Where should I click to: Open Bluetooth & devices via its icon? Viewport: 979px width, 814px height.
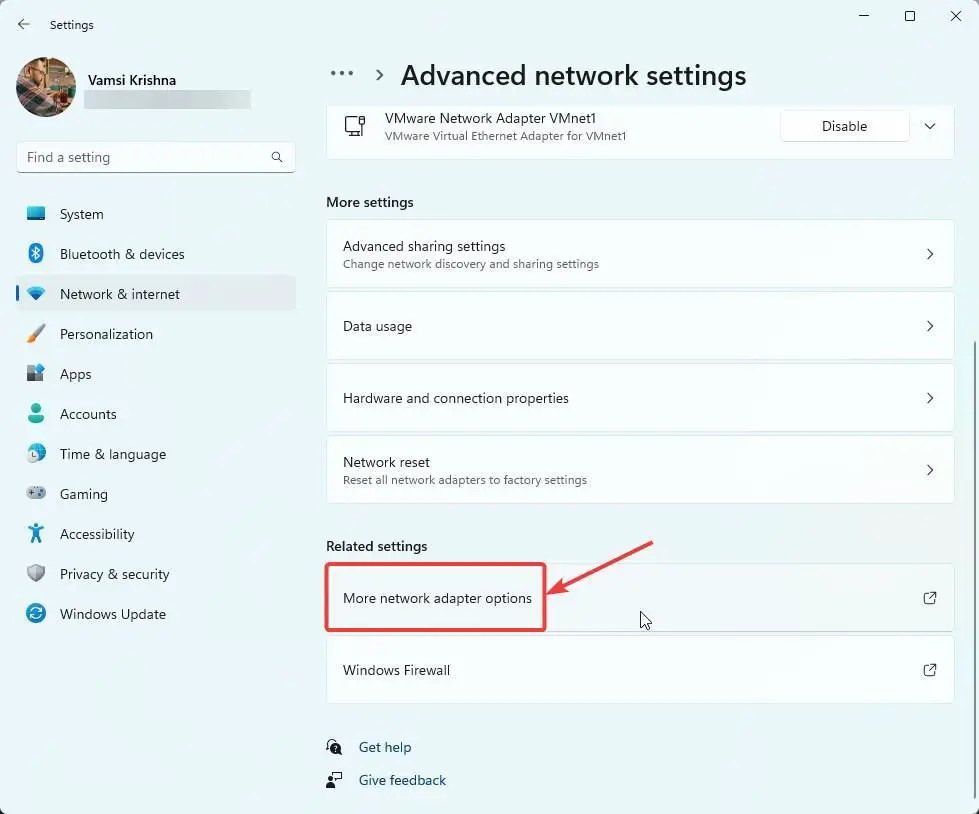point(36,253)
